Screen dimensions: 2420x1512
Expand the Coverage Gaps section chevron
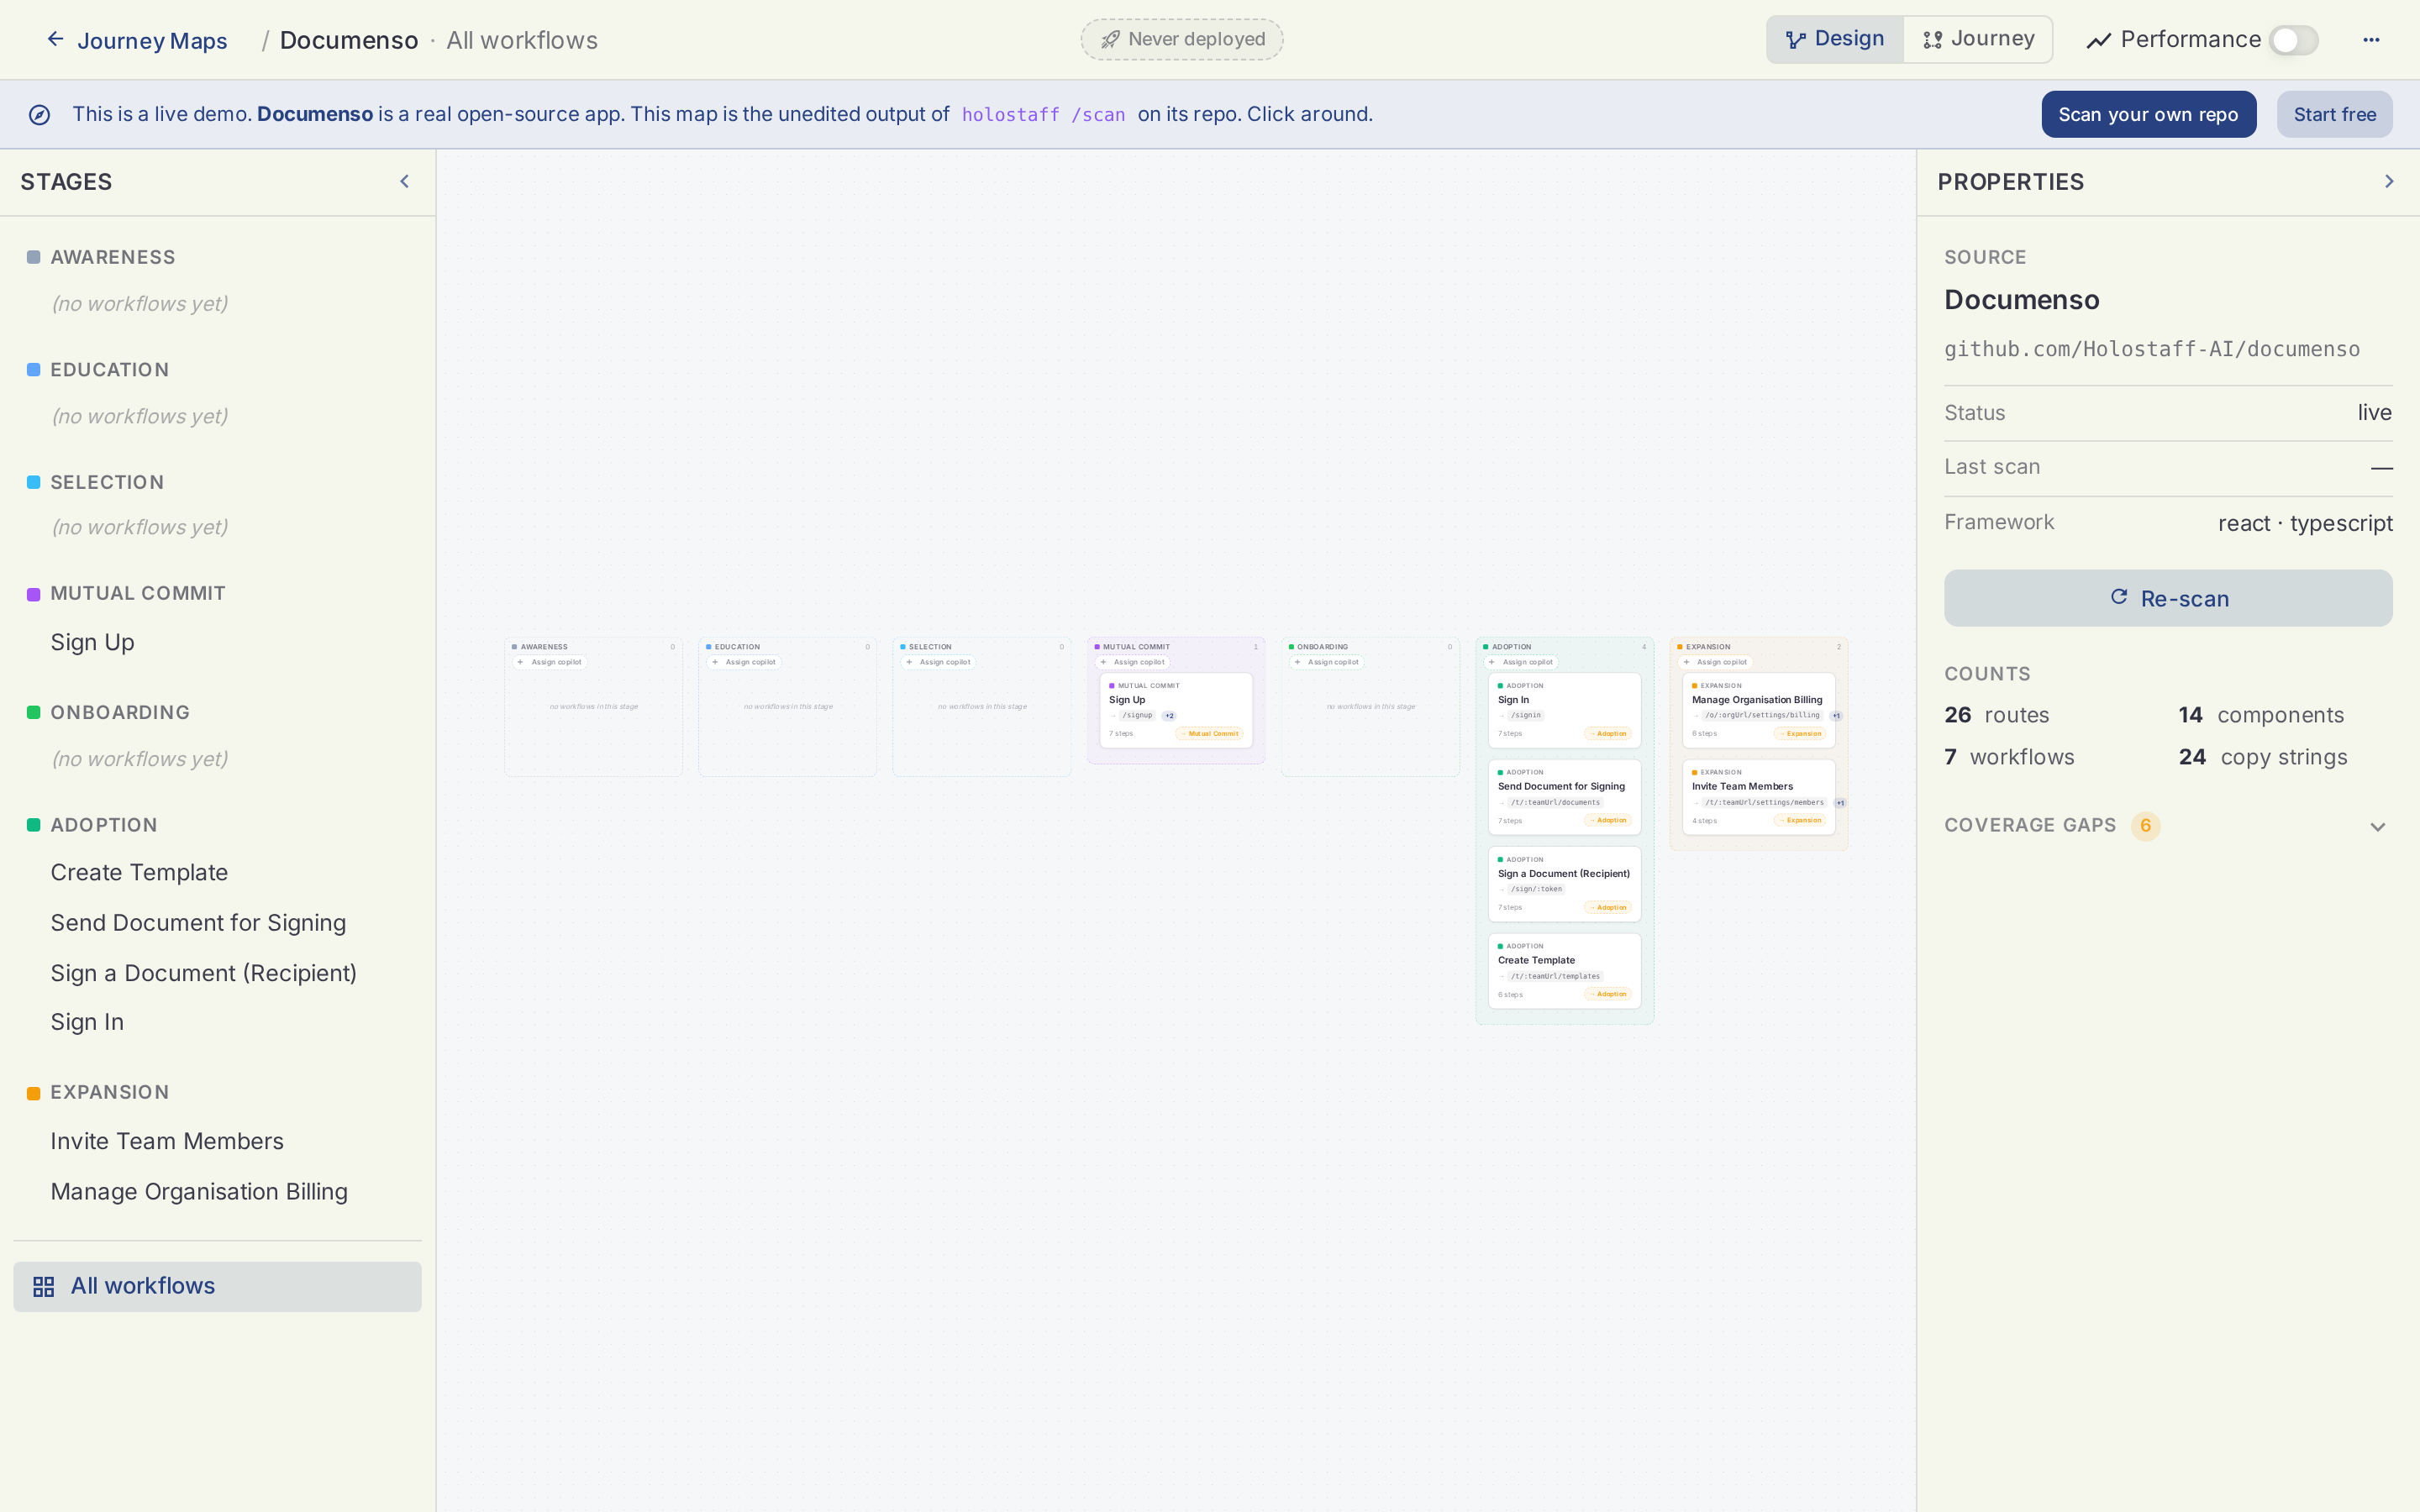(2378, 827)
